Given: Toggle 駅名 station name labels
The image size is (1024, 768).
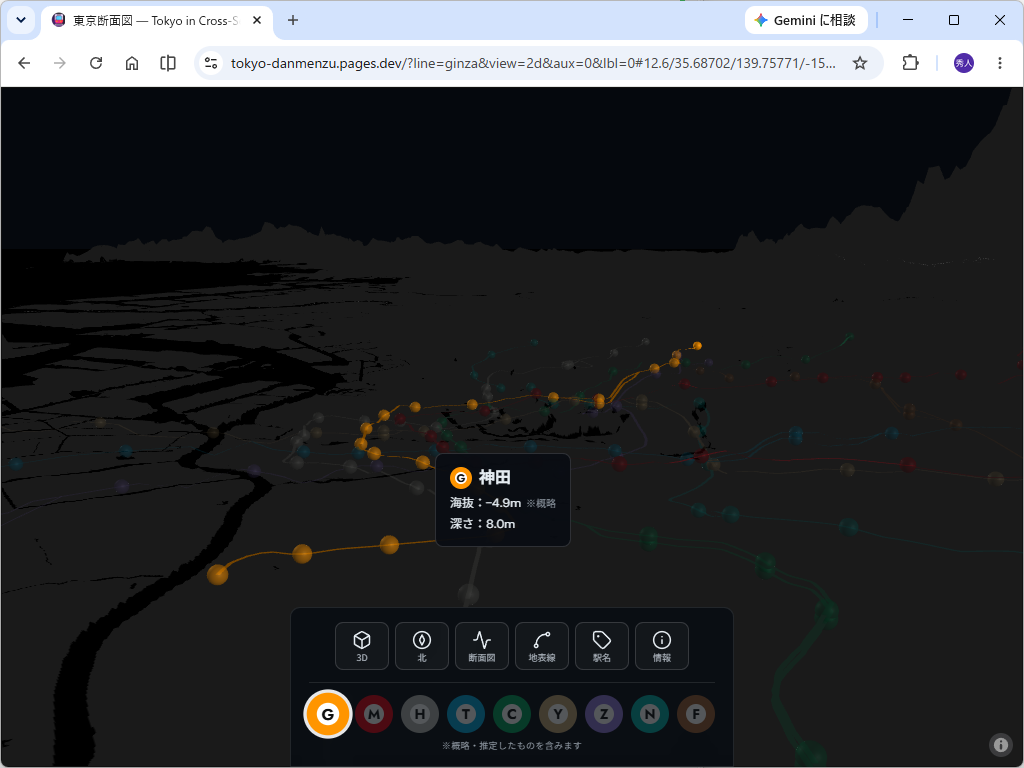Looking at the screenshot, I should point(602,646).
